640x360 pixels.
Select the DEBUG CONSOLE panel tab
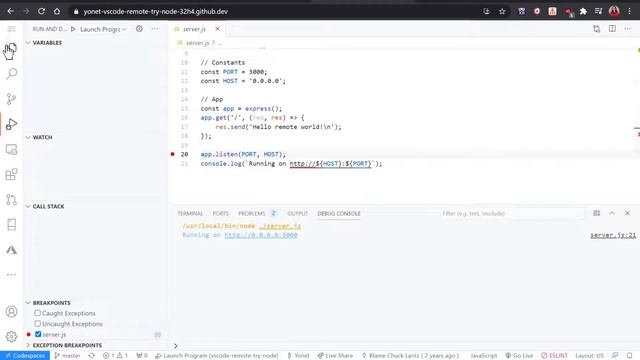tap(339, 213)
